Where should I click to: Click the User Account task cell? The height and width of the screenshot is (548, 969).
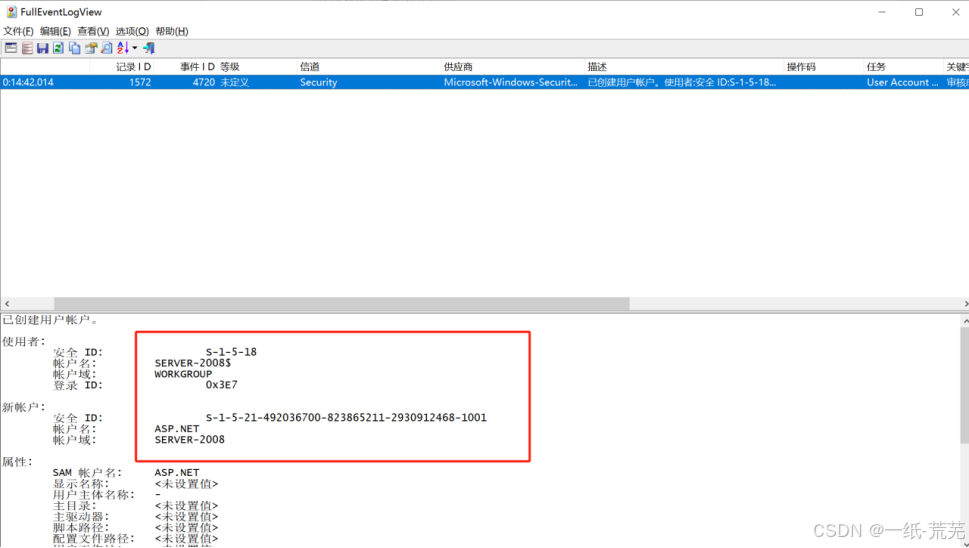click(902, 82)
